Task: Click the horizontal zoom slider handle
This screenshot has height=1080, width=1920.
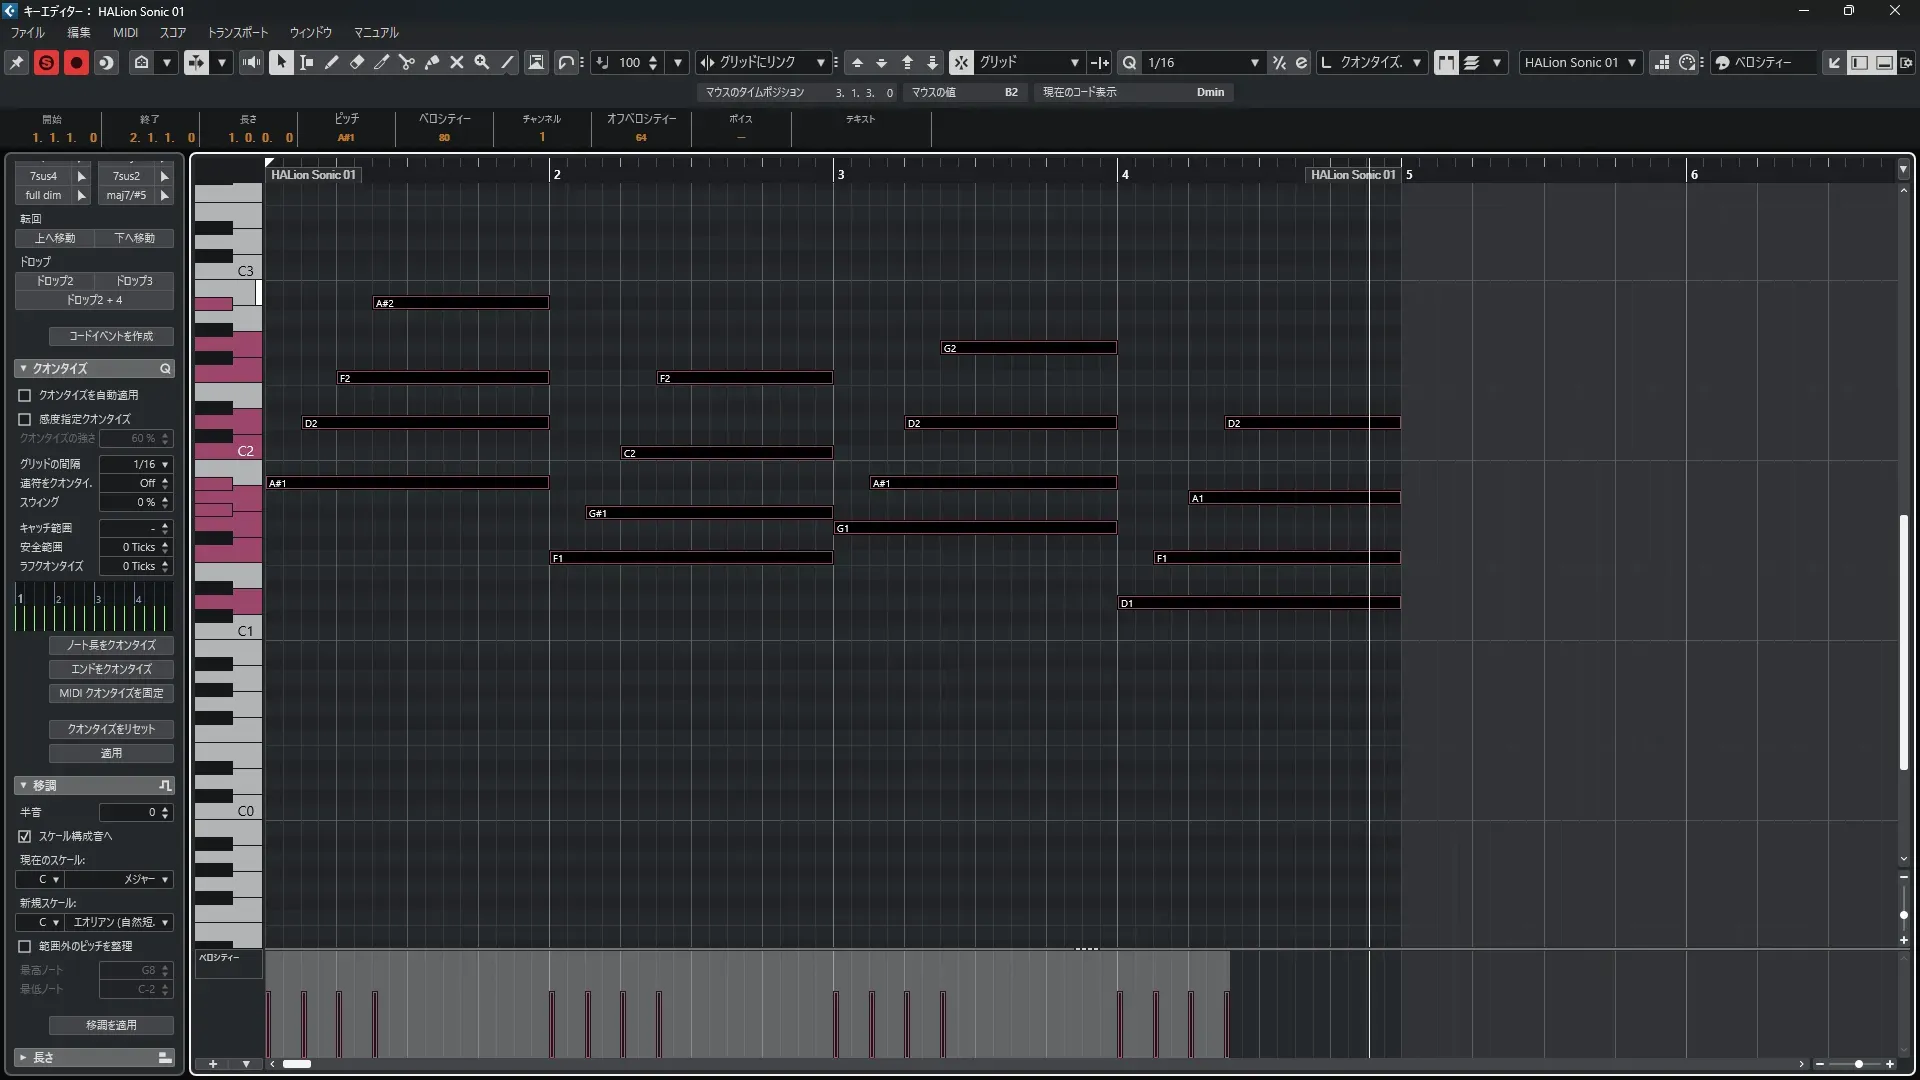Action: click(x=1858, y=1064)
